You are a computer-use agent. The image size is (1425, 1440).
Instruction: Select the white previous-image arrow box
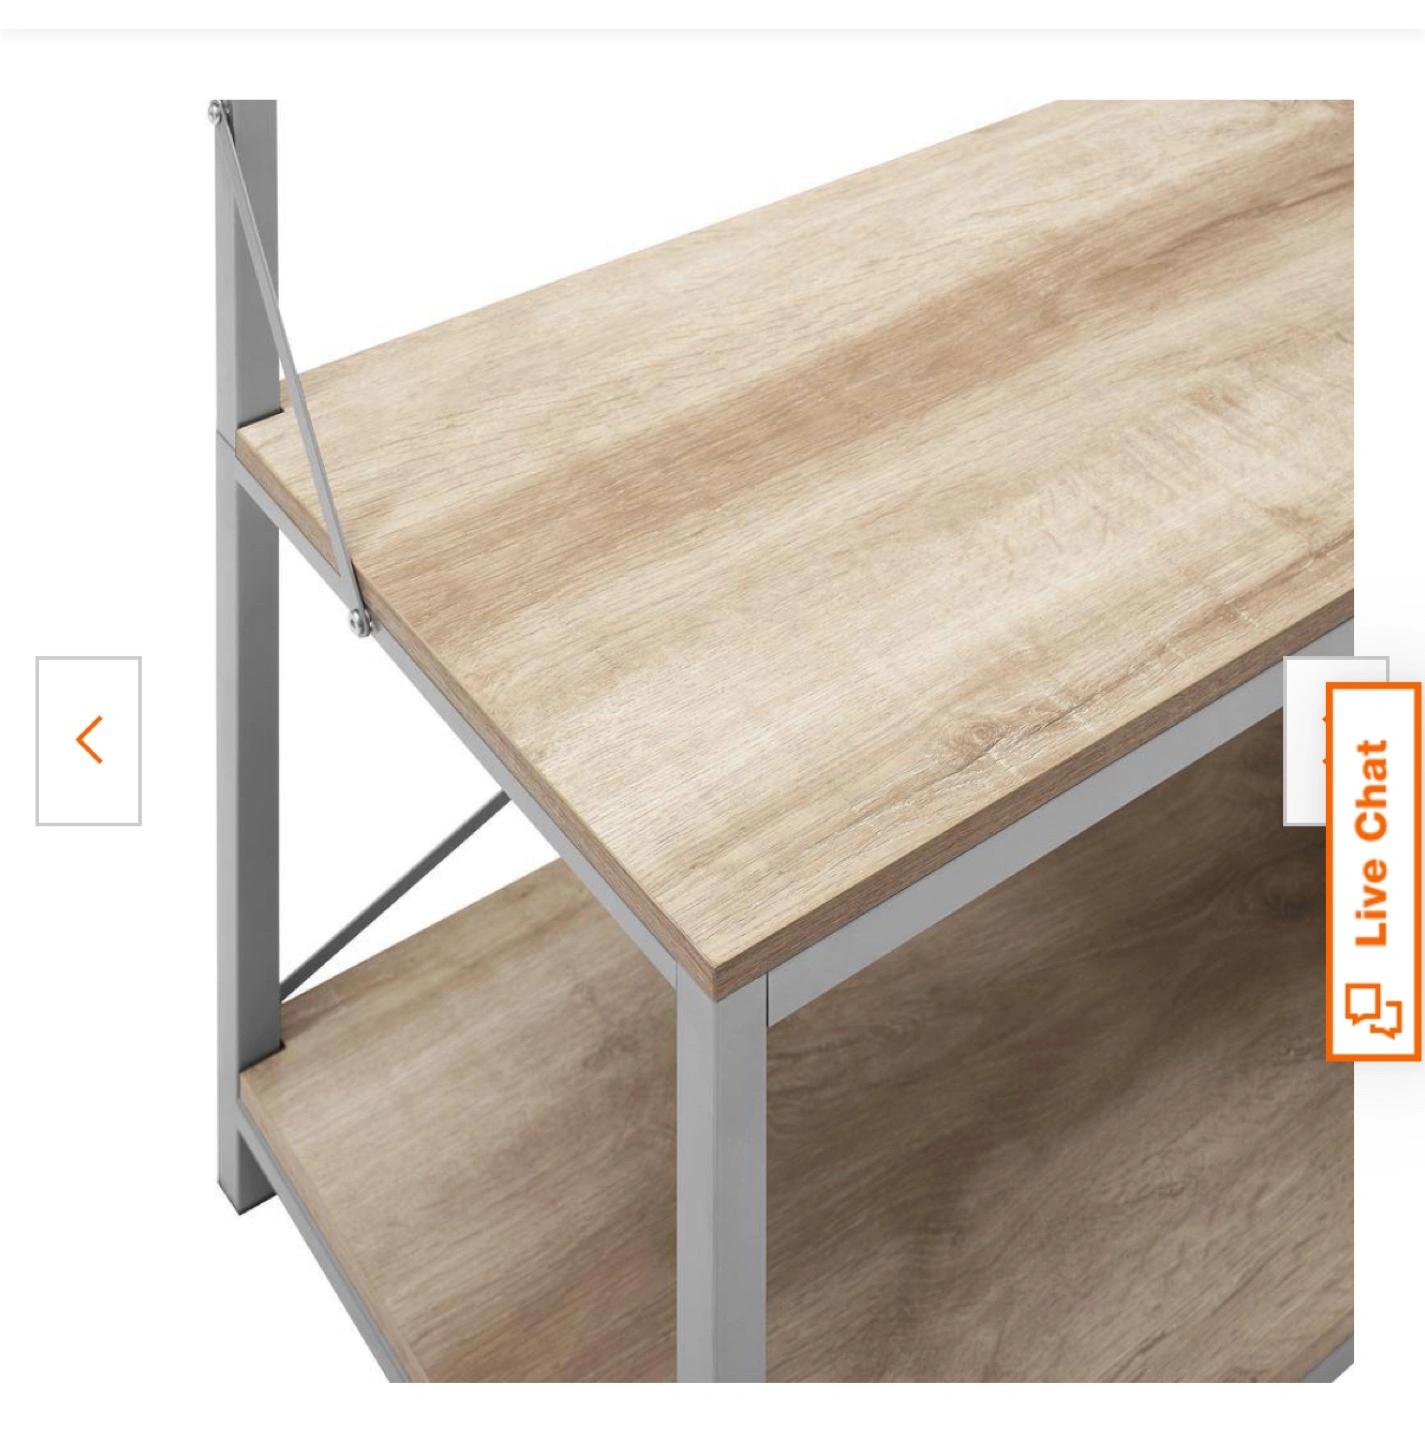point(89,741)
